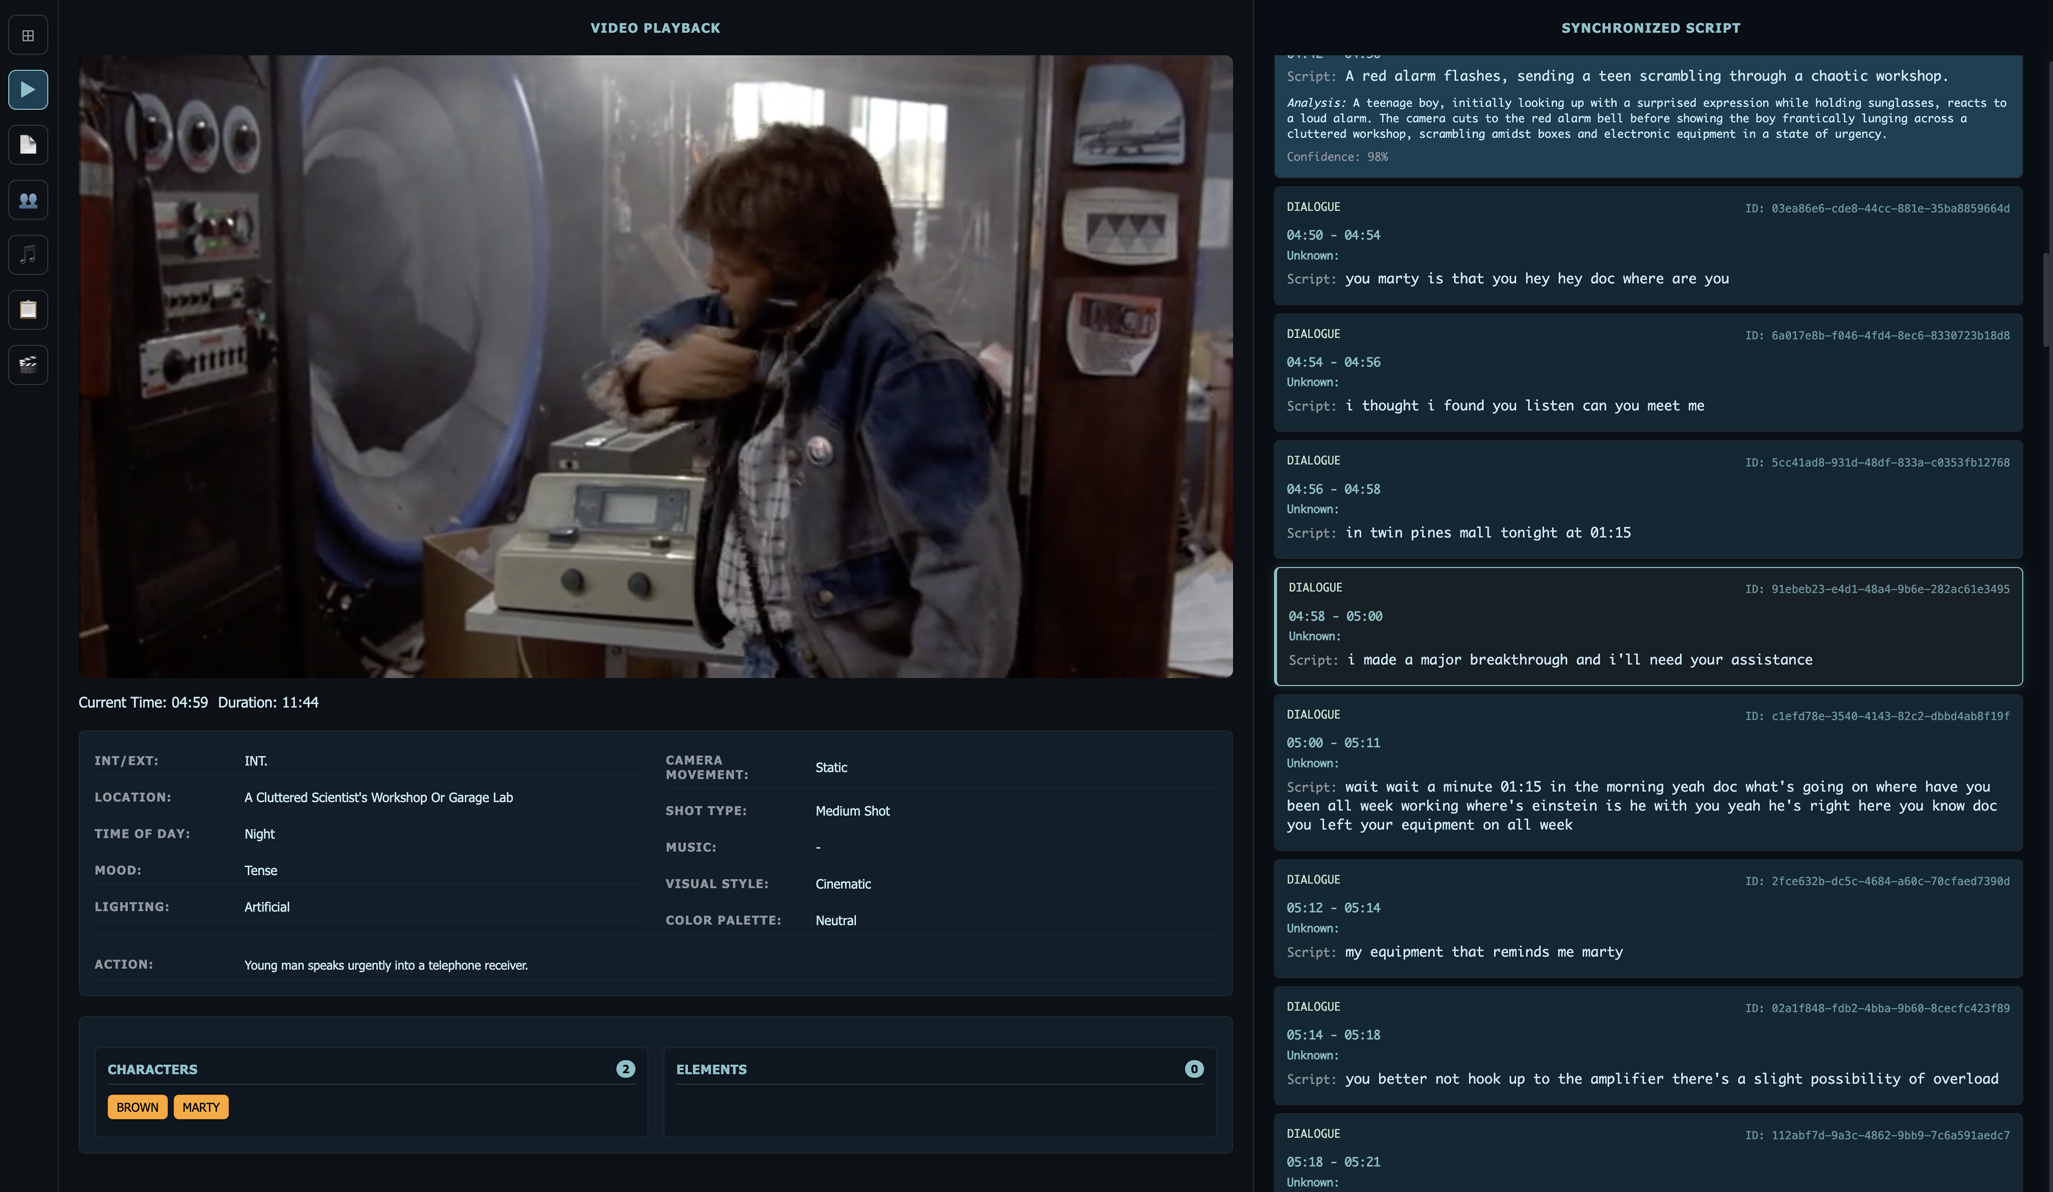2053x1192 pixels.
Task: Open the clipboard sidebar icon
Action: 28,309
